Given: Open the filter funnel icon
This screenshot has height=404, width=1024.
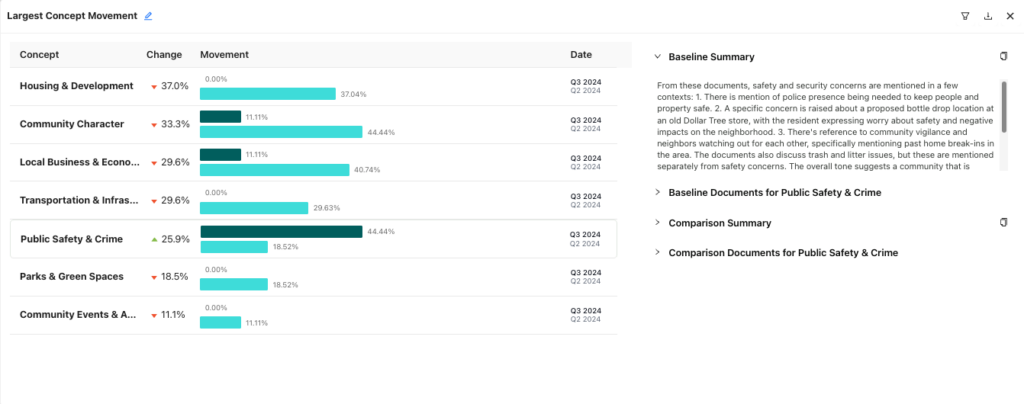Looking at the screenshot, I should pos(965,16).
